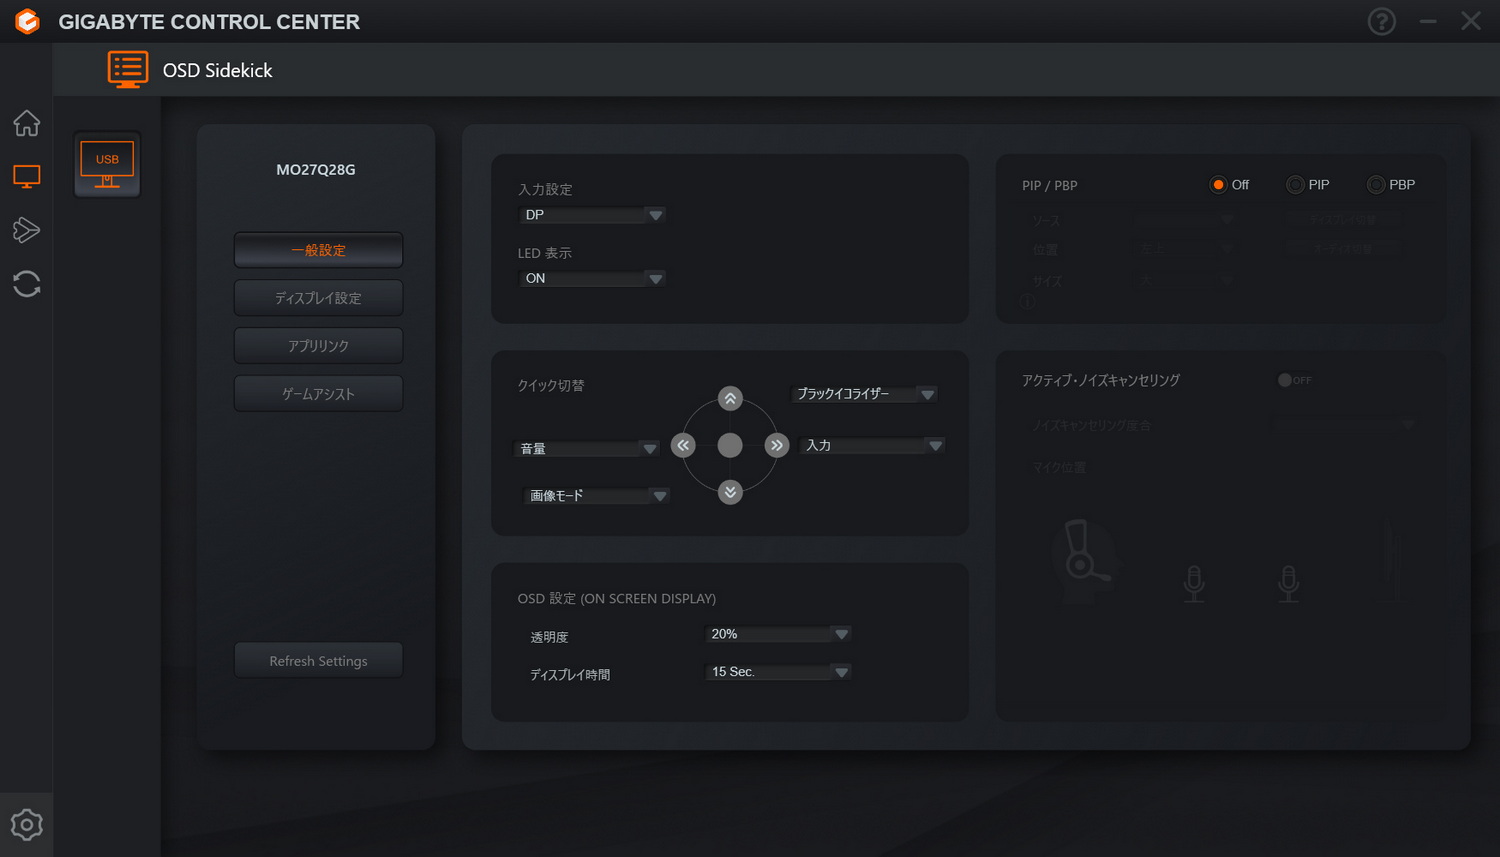This screenshot has width=1500, height=857.
Task: Click the オーディオ切替 button
Action: click(x=1343, y=249)
